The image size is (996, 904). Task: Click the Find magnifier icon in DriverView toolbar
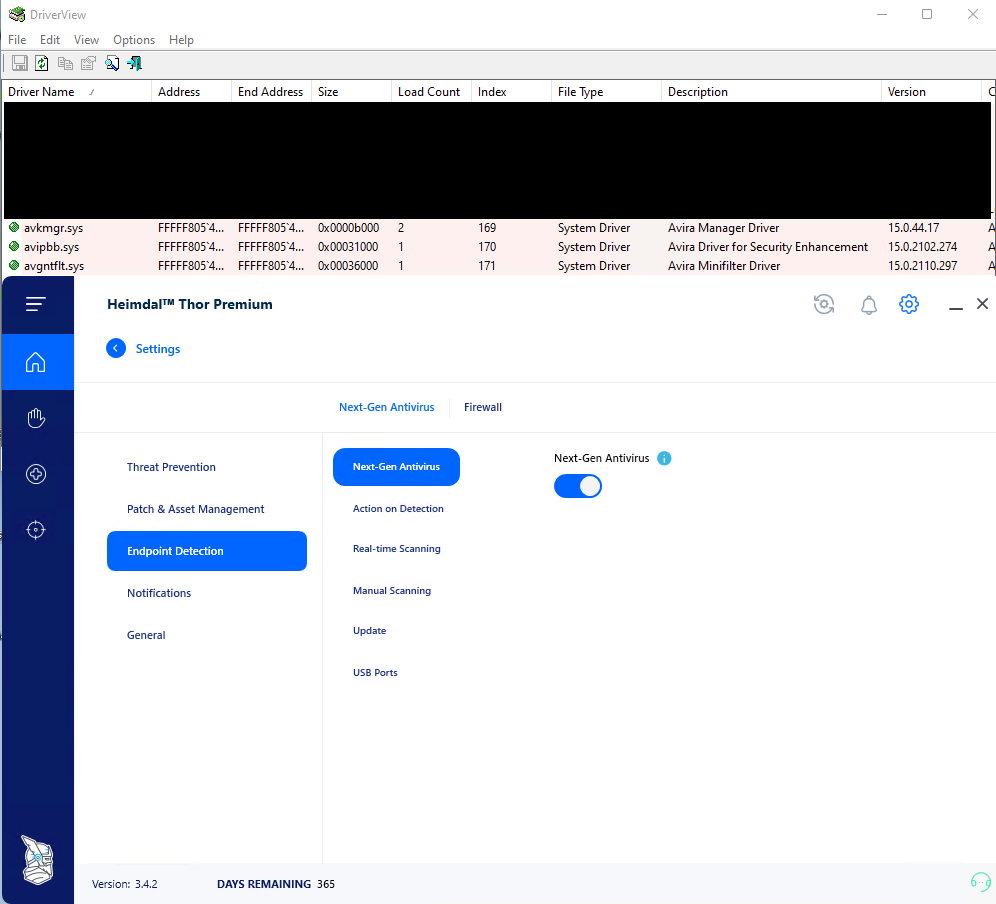pyautogui.click(x=112, y=63)
